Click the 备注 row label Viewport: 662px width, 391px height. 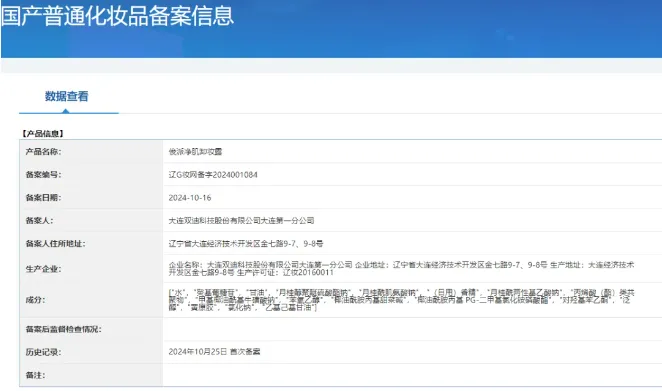point(35,375)
